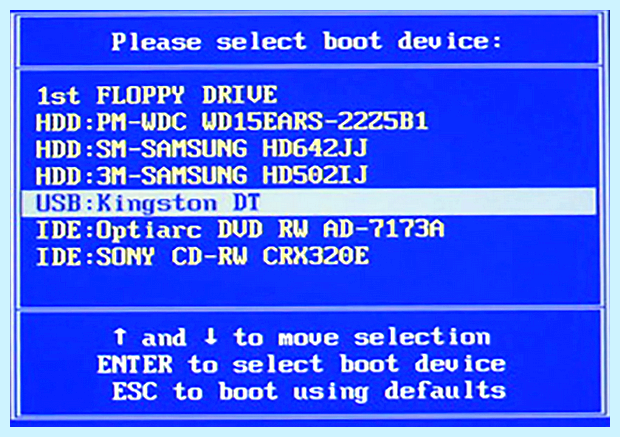This screenshot has width=620, height=437.
Task: Click the 'Please select boot device:' title
Action: (306, 42)
